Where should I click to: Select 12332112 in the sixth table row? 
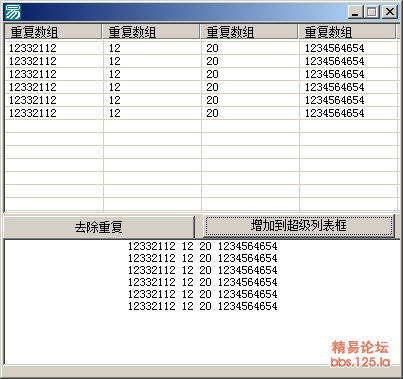33,113
